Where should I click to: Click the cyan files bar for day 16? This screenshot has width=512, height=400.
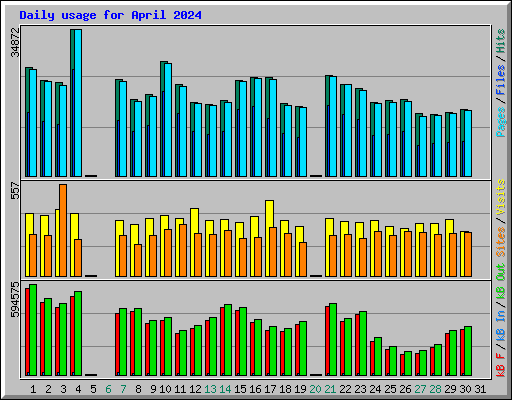pos(258,127)
